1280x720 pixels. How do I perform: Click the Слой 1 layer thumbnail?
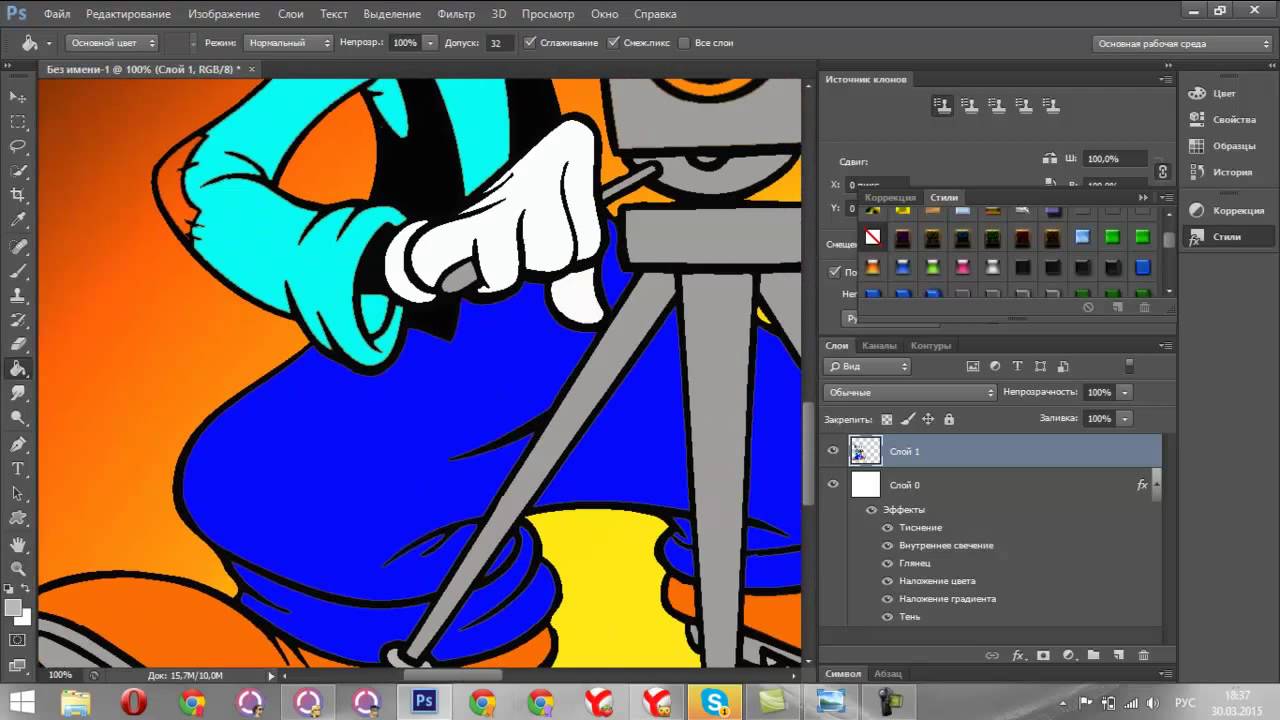[865, 451]
